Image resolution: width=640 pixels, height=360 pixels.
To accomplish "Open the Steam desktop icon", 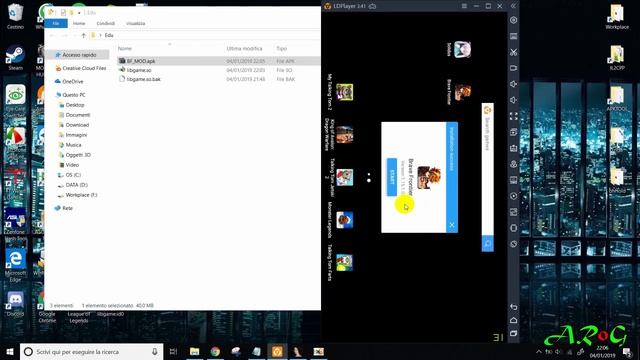I will point(15,58).
